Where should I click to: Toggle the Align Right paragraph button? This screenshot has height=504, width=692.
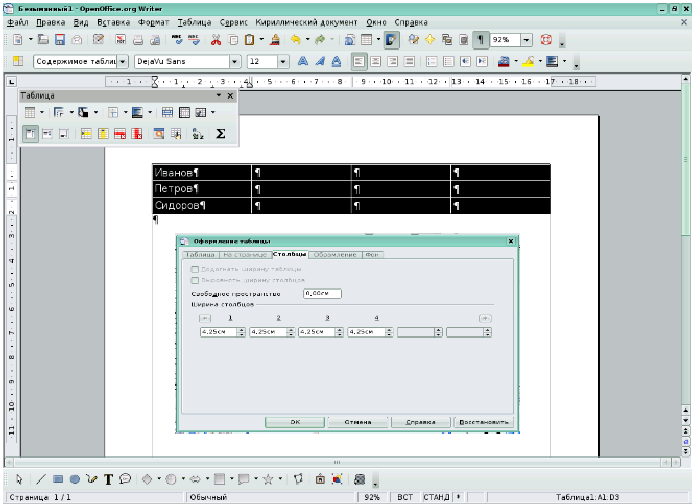click(x=392, y=61)
